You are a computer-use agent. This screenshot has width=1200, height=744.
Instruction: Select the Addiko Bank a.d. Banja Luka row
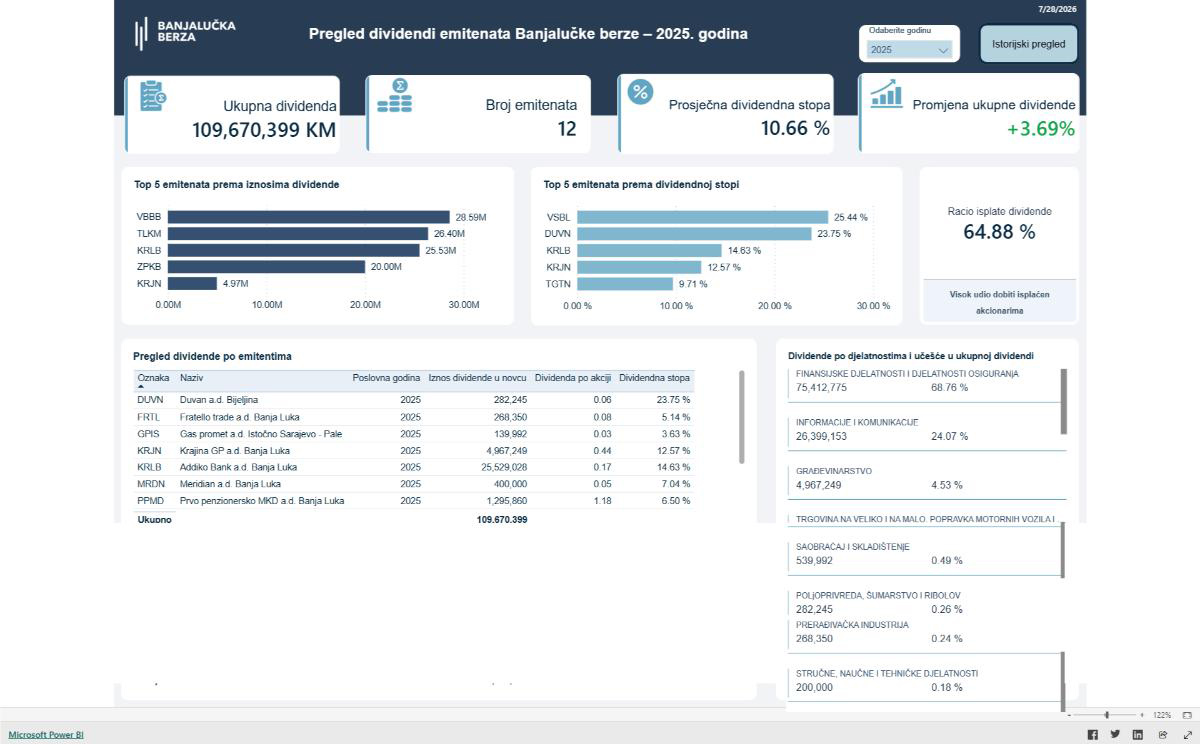click(414, 467)
